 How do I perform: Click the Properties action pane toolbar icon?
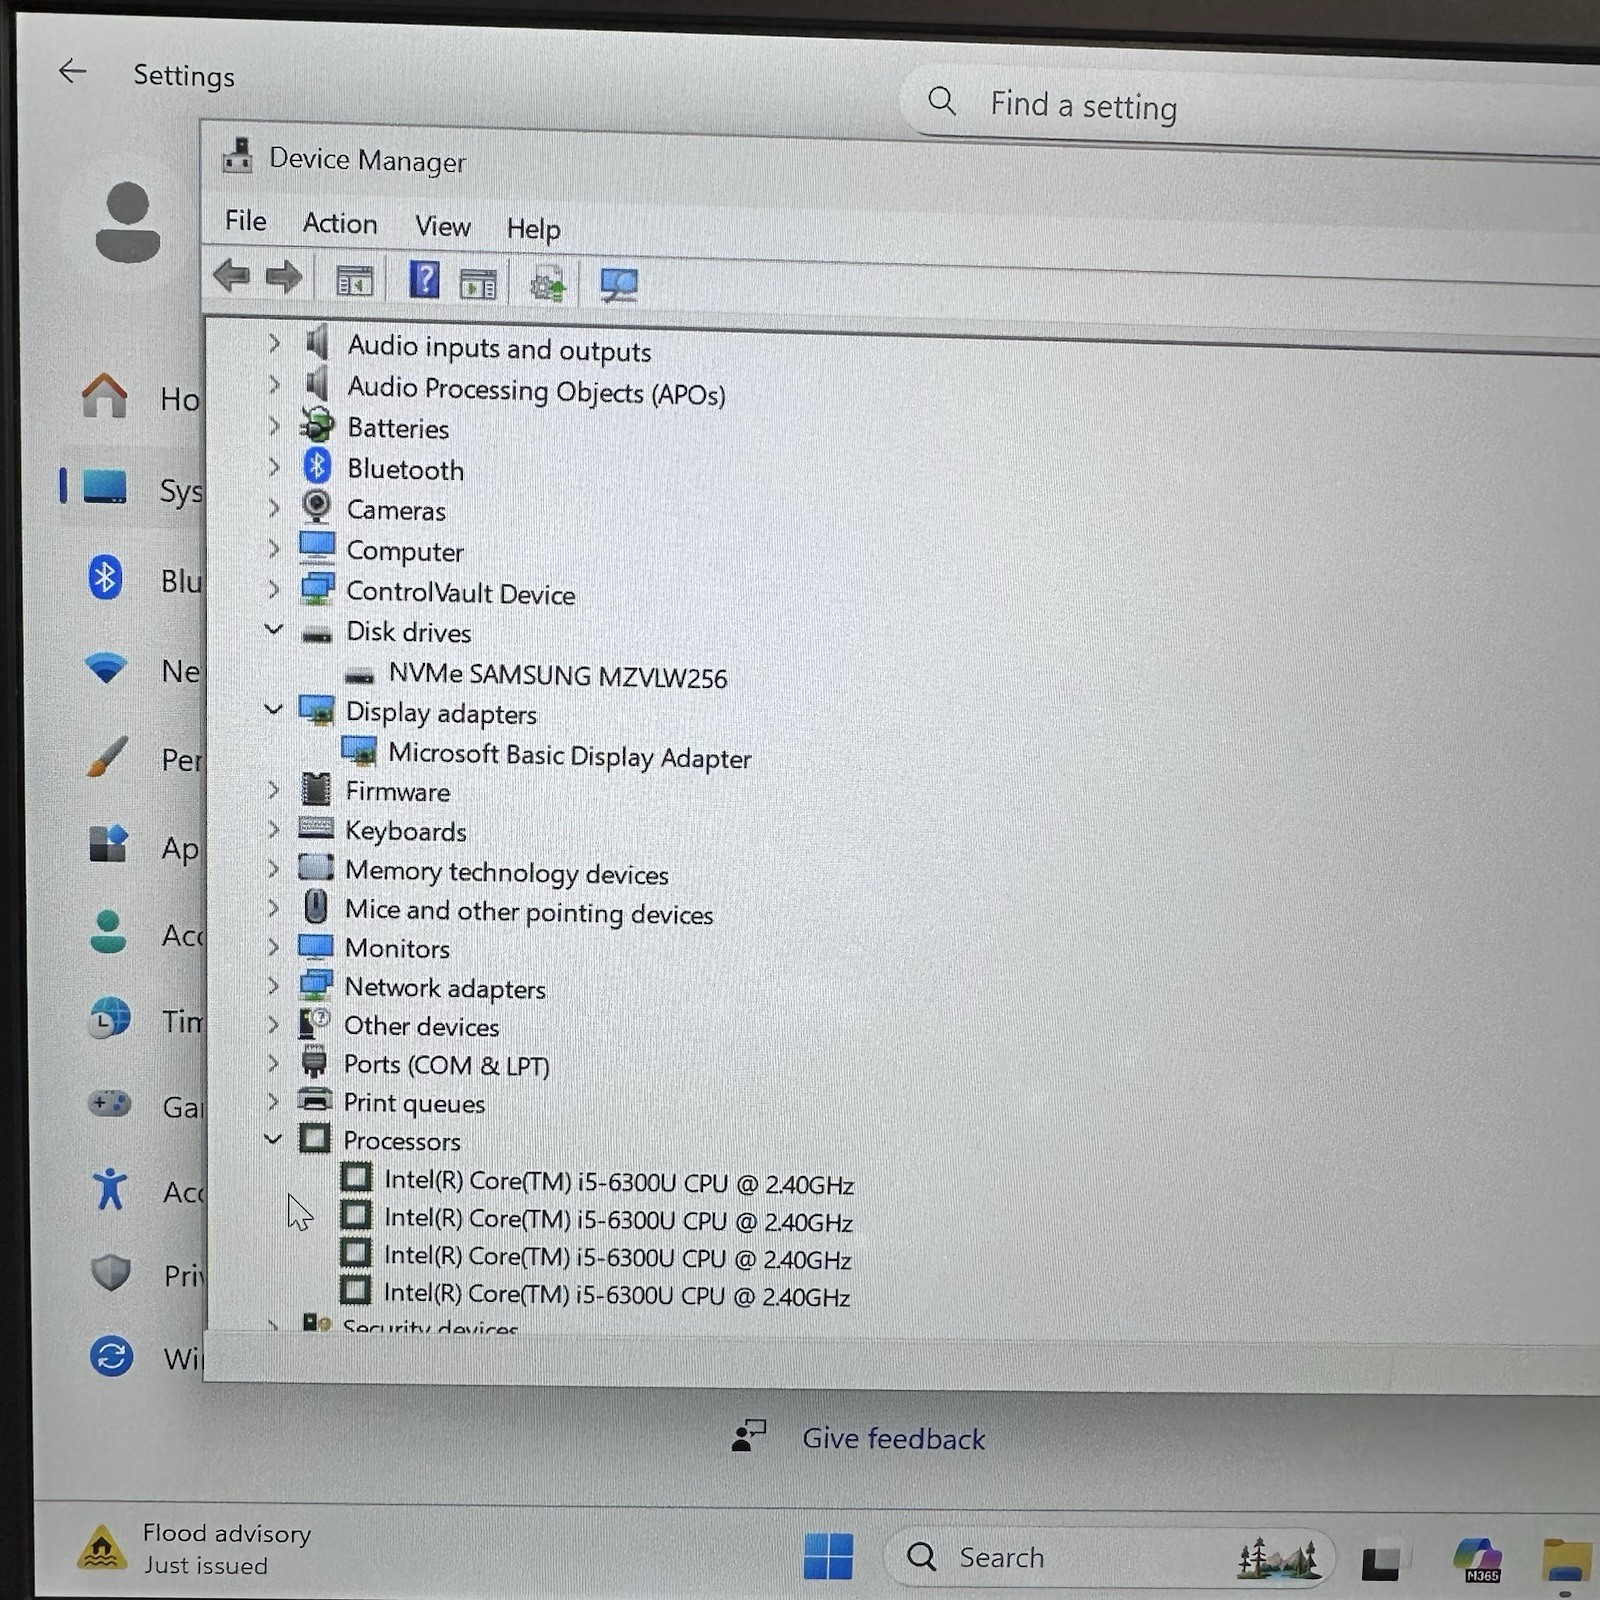click(x=478, y=284)
